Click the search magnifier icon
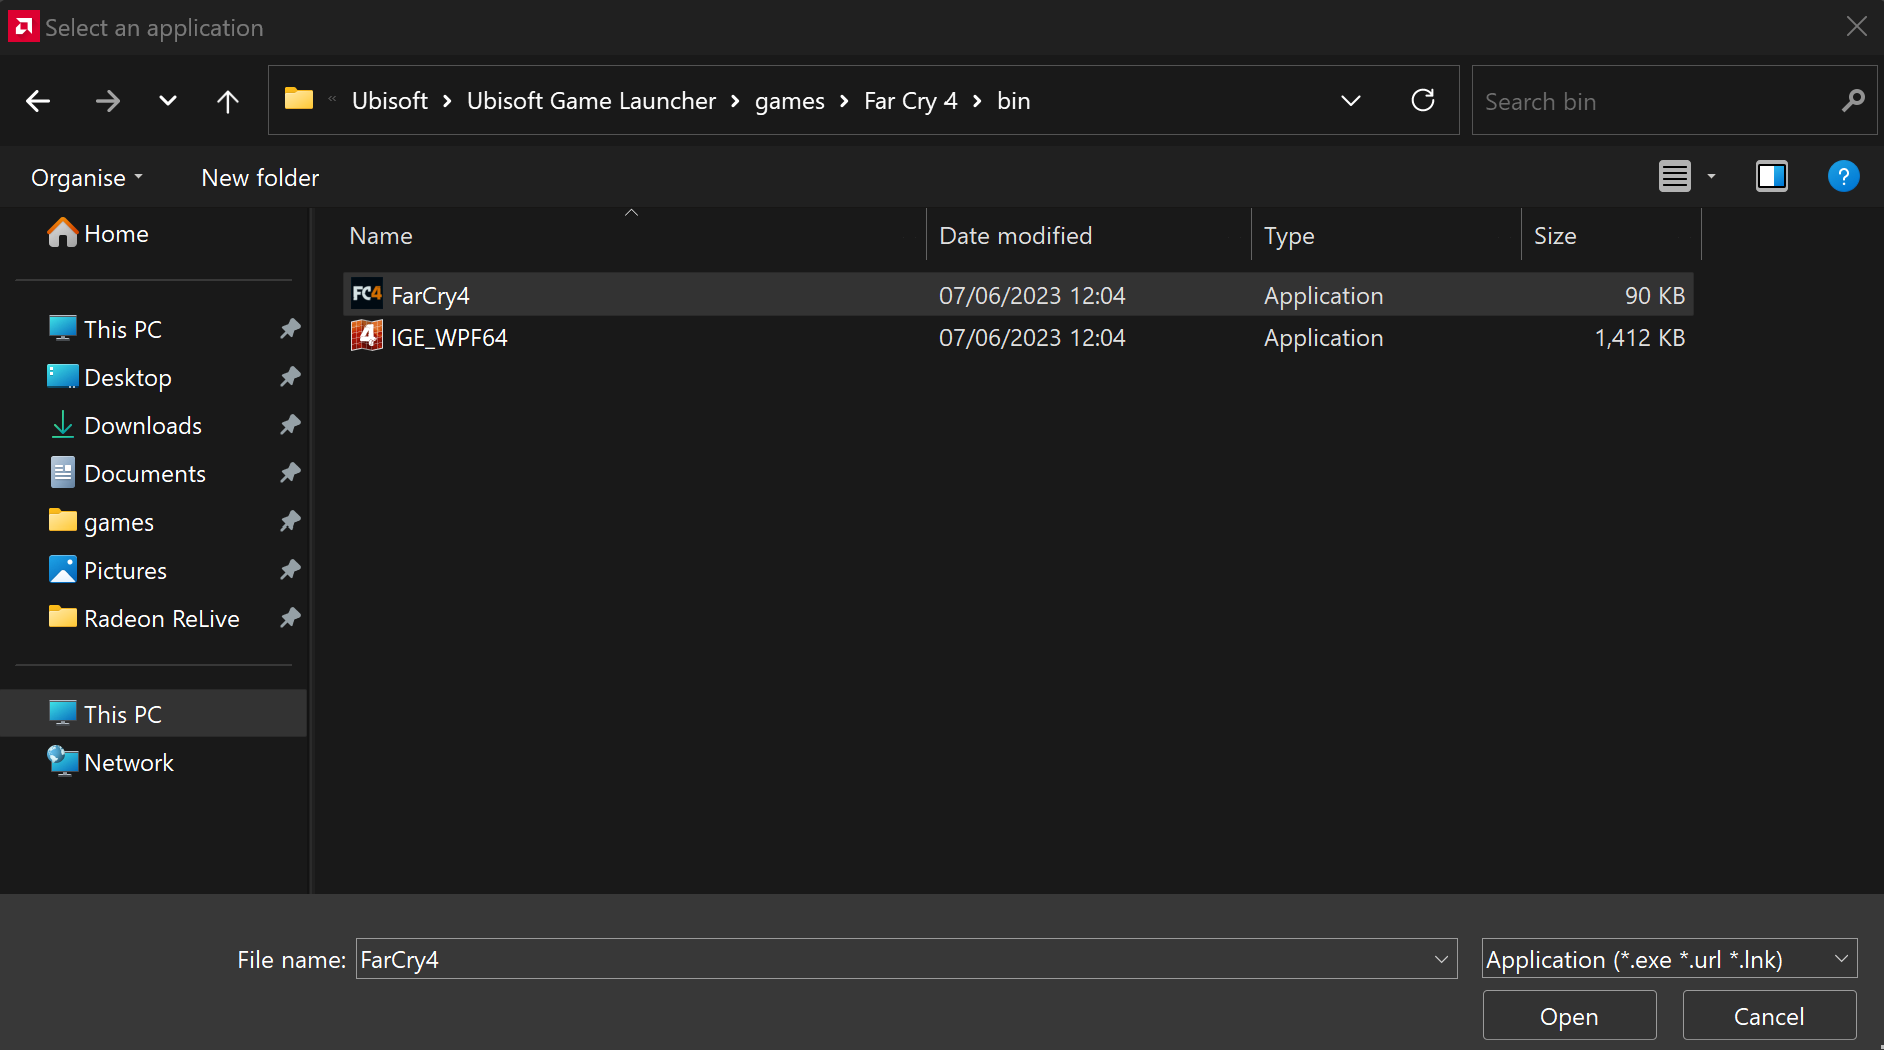 (1853, 100)
